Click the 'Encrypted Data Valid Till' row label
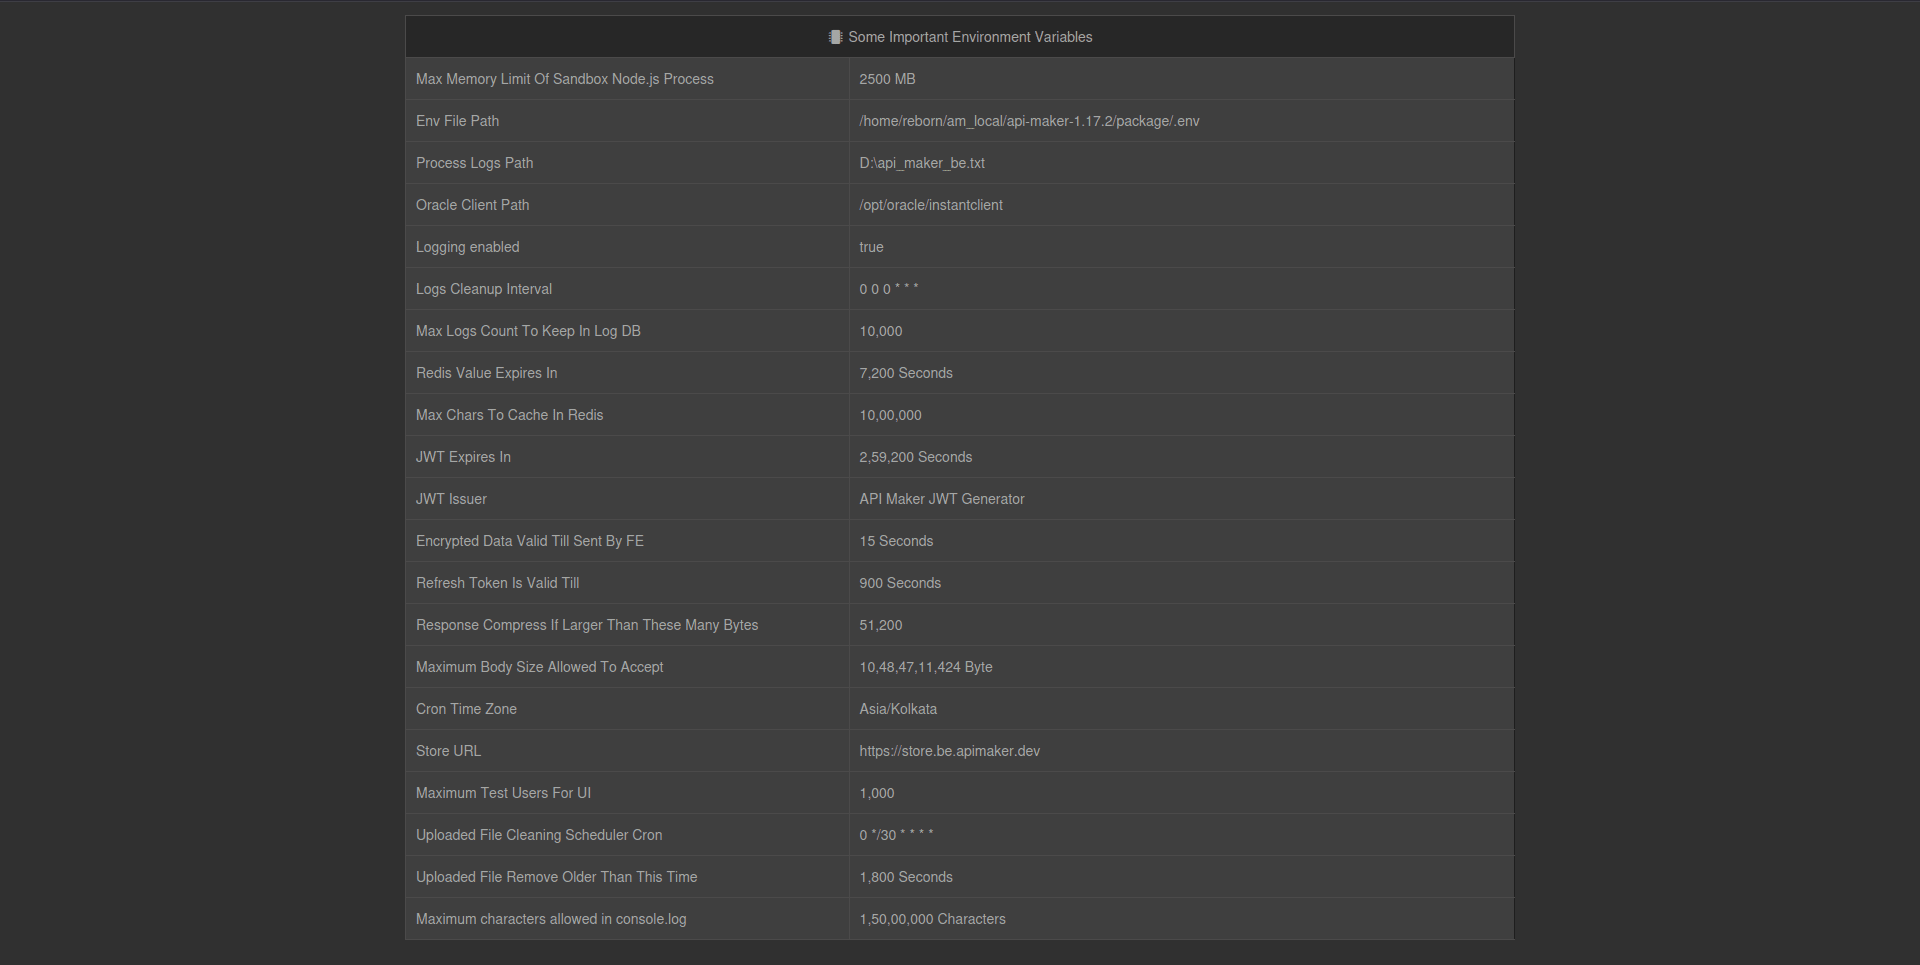Screen dimensions: 1920x965 pos(529,541)
